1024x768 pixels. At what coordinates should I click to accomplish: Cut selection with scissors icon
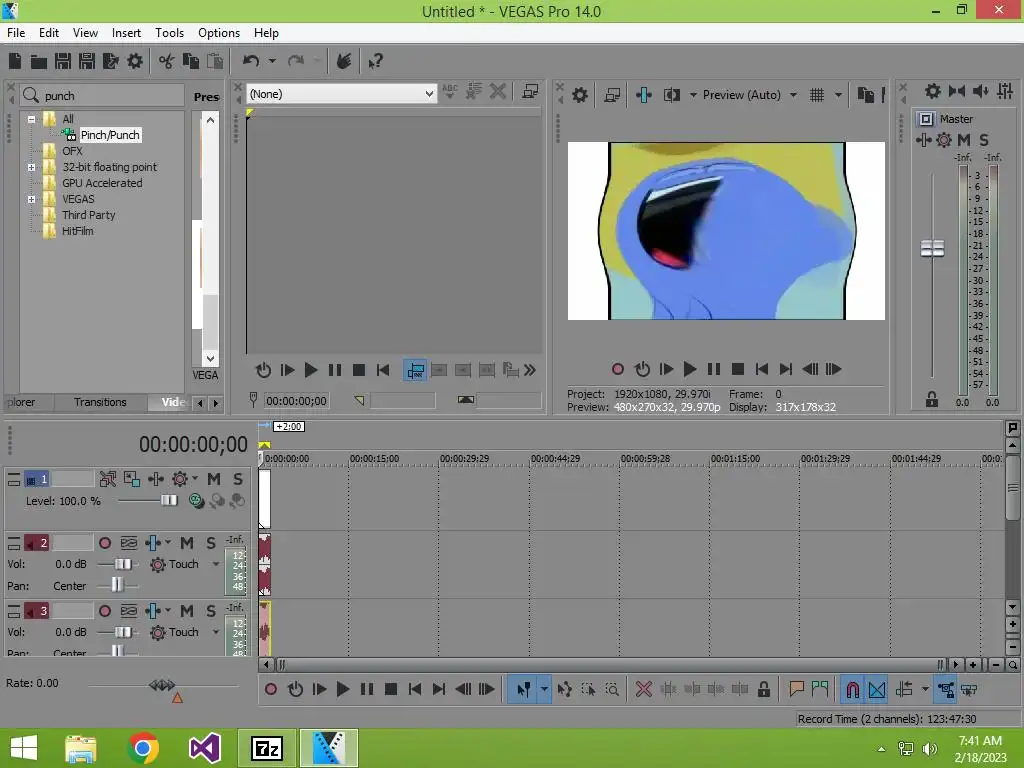coord(167,61)
